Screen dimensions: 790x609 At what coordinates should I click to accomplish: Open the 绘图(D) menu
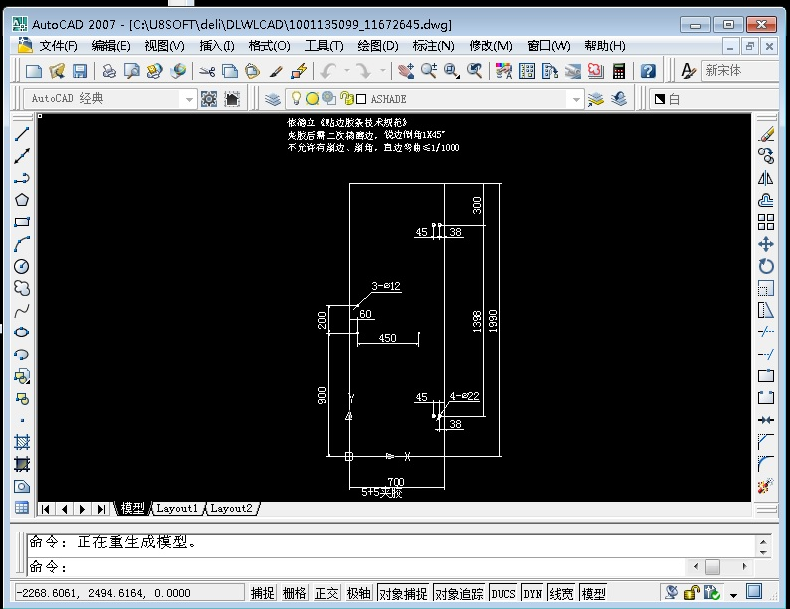point(378,45)
